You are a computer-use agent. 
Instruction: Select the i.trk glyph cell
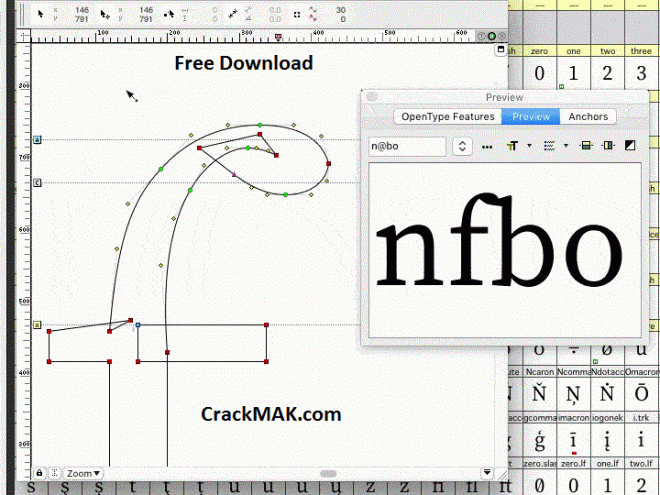pos(641,435)
